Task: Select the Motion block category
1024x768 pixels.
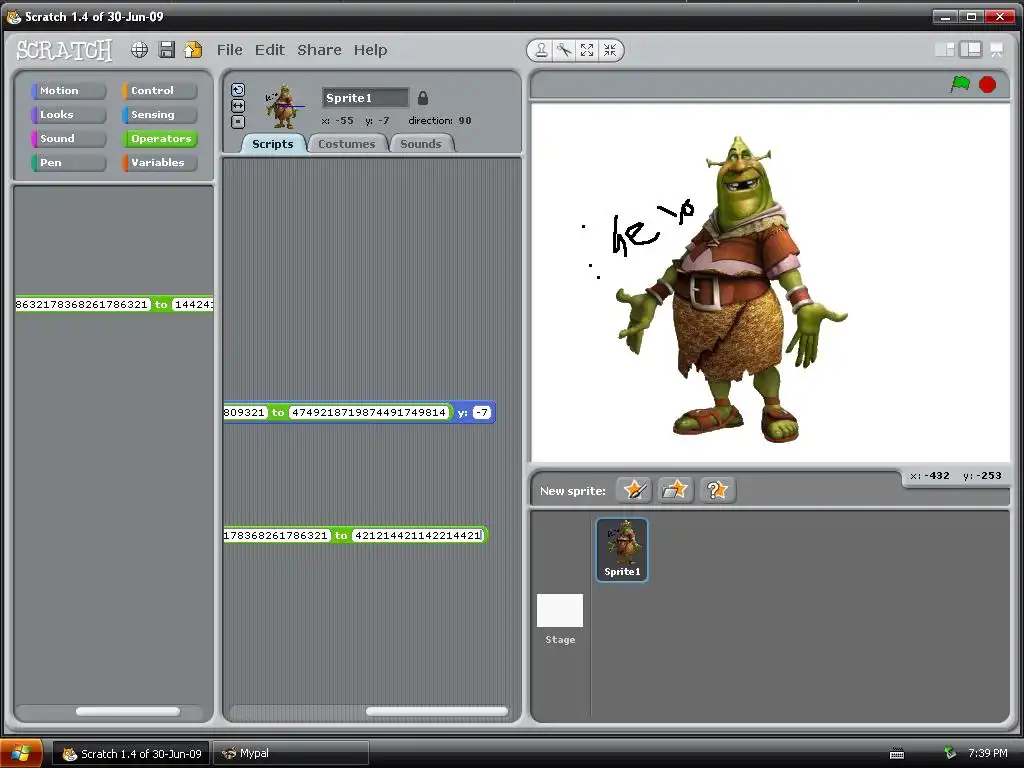Action: click(x=68, y=91)
